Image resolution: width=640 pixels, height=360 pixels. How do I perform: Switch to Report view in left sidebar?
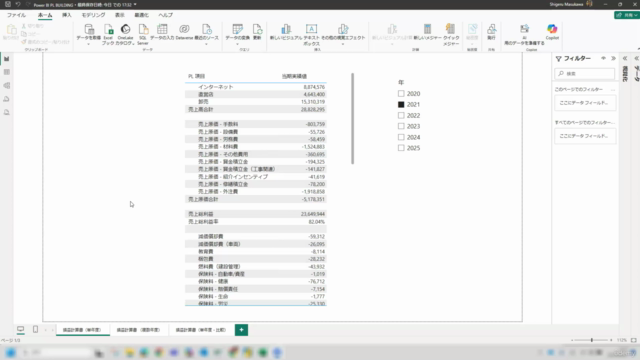point(7,59)
